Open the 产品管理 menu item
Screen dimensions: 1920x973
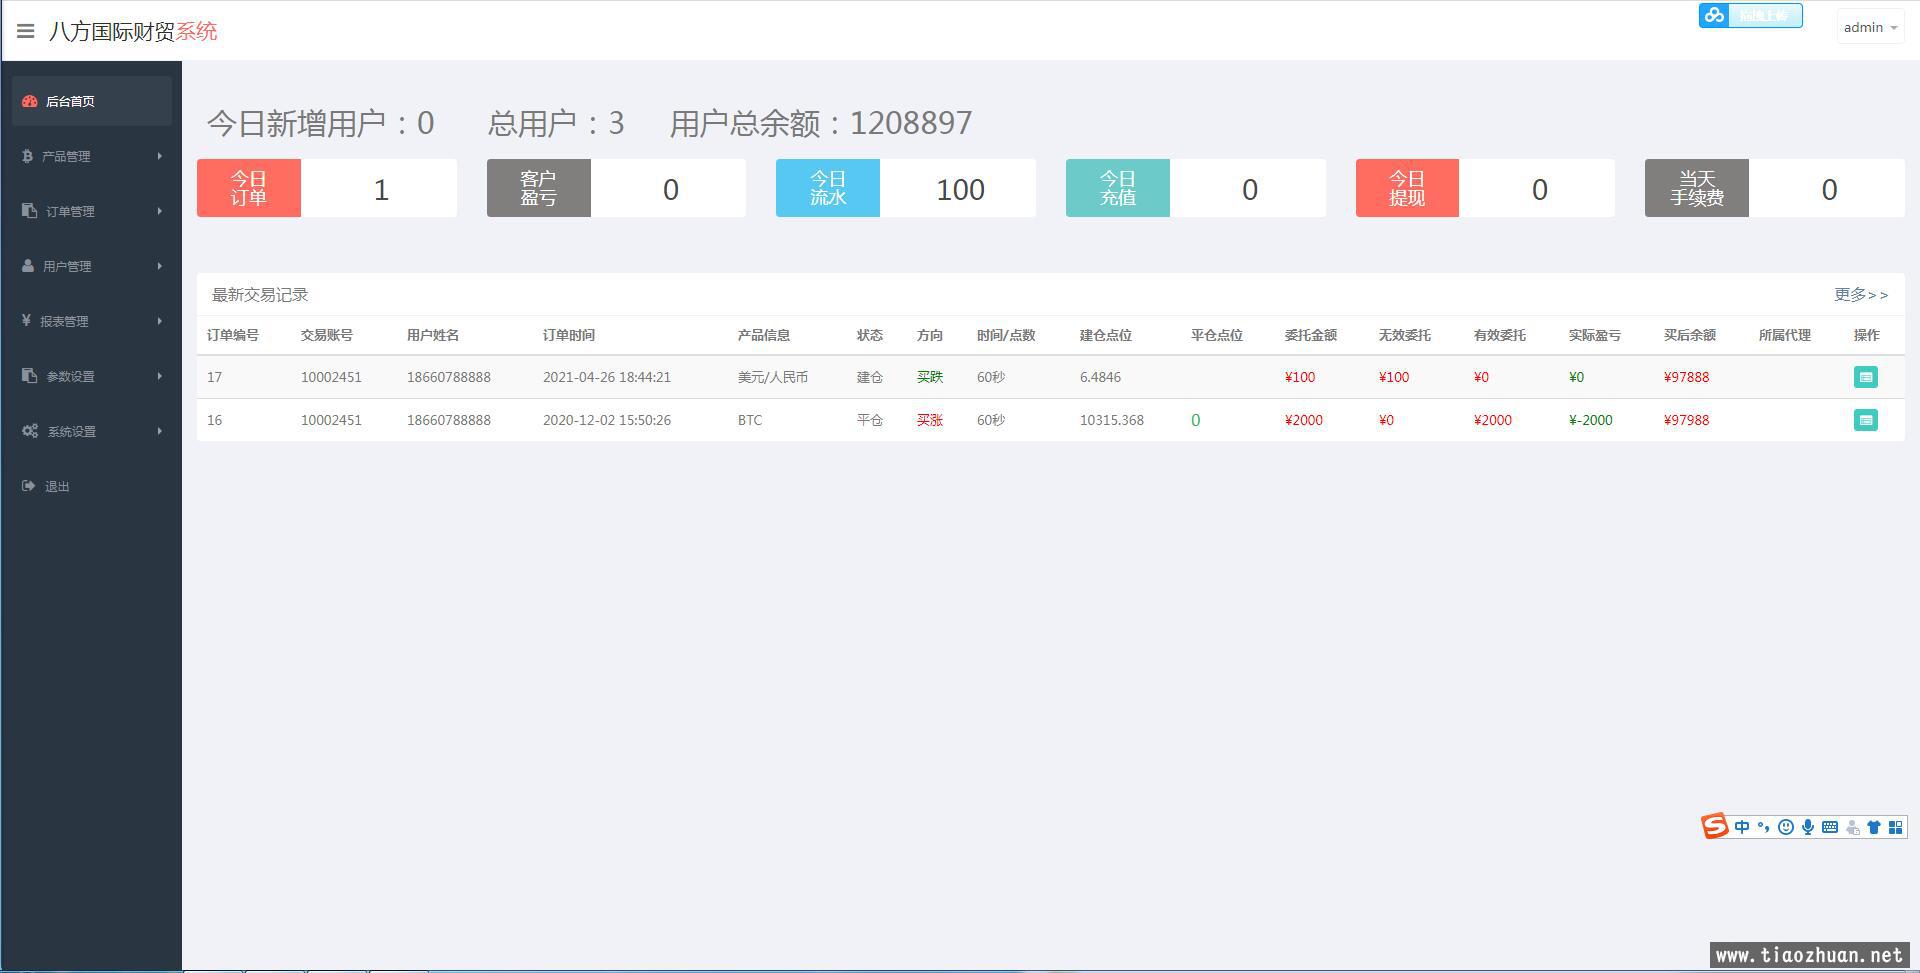click(x=92, y=156)
